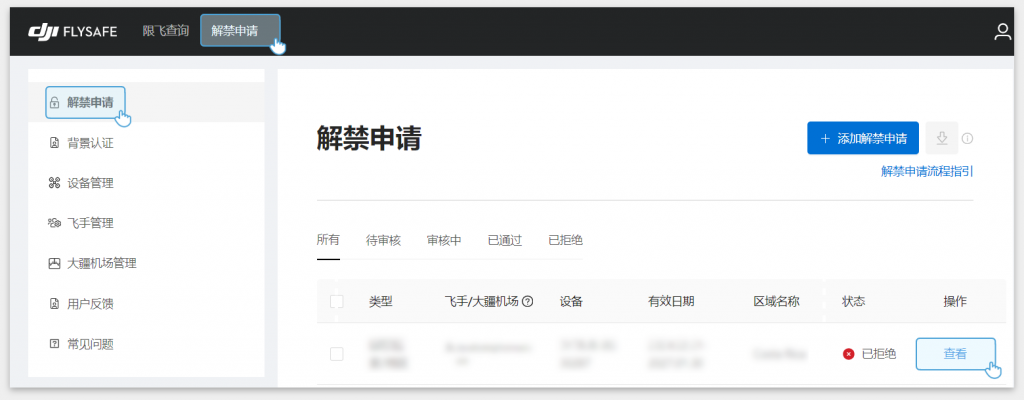Click the 查看 button in the row
The width and height of the screenshot is (1024, 400).
click(955, 354)
